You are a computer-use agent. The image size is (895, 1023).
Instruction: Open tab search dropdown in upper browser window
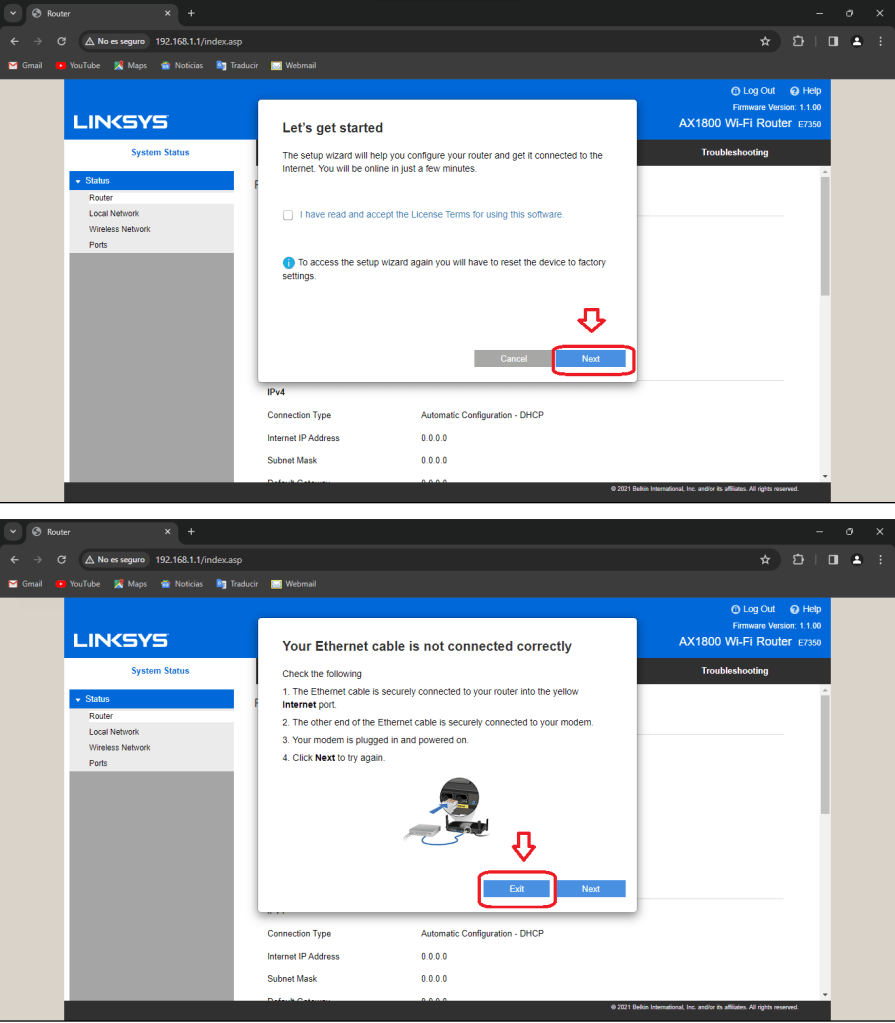(x=13, y=13)
